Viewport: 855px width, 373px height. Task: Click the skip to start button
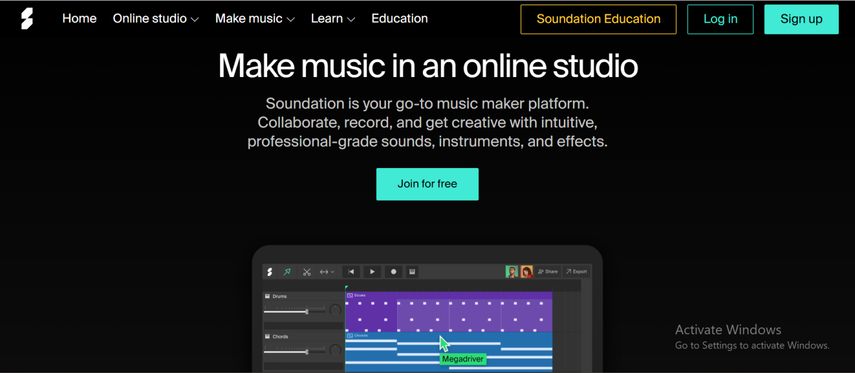[351, 272]
